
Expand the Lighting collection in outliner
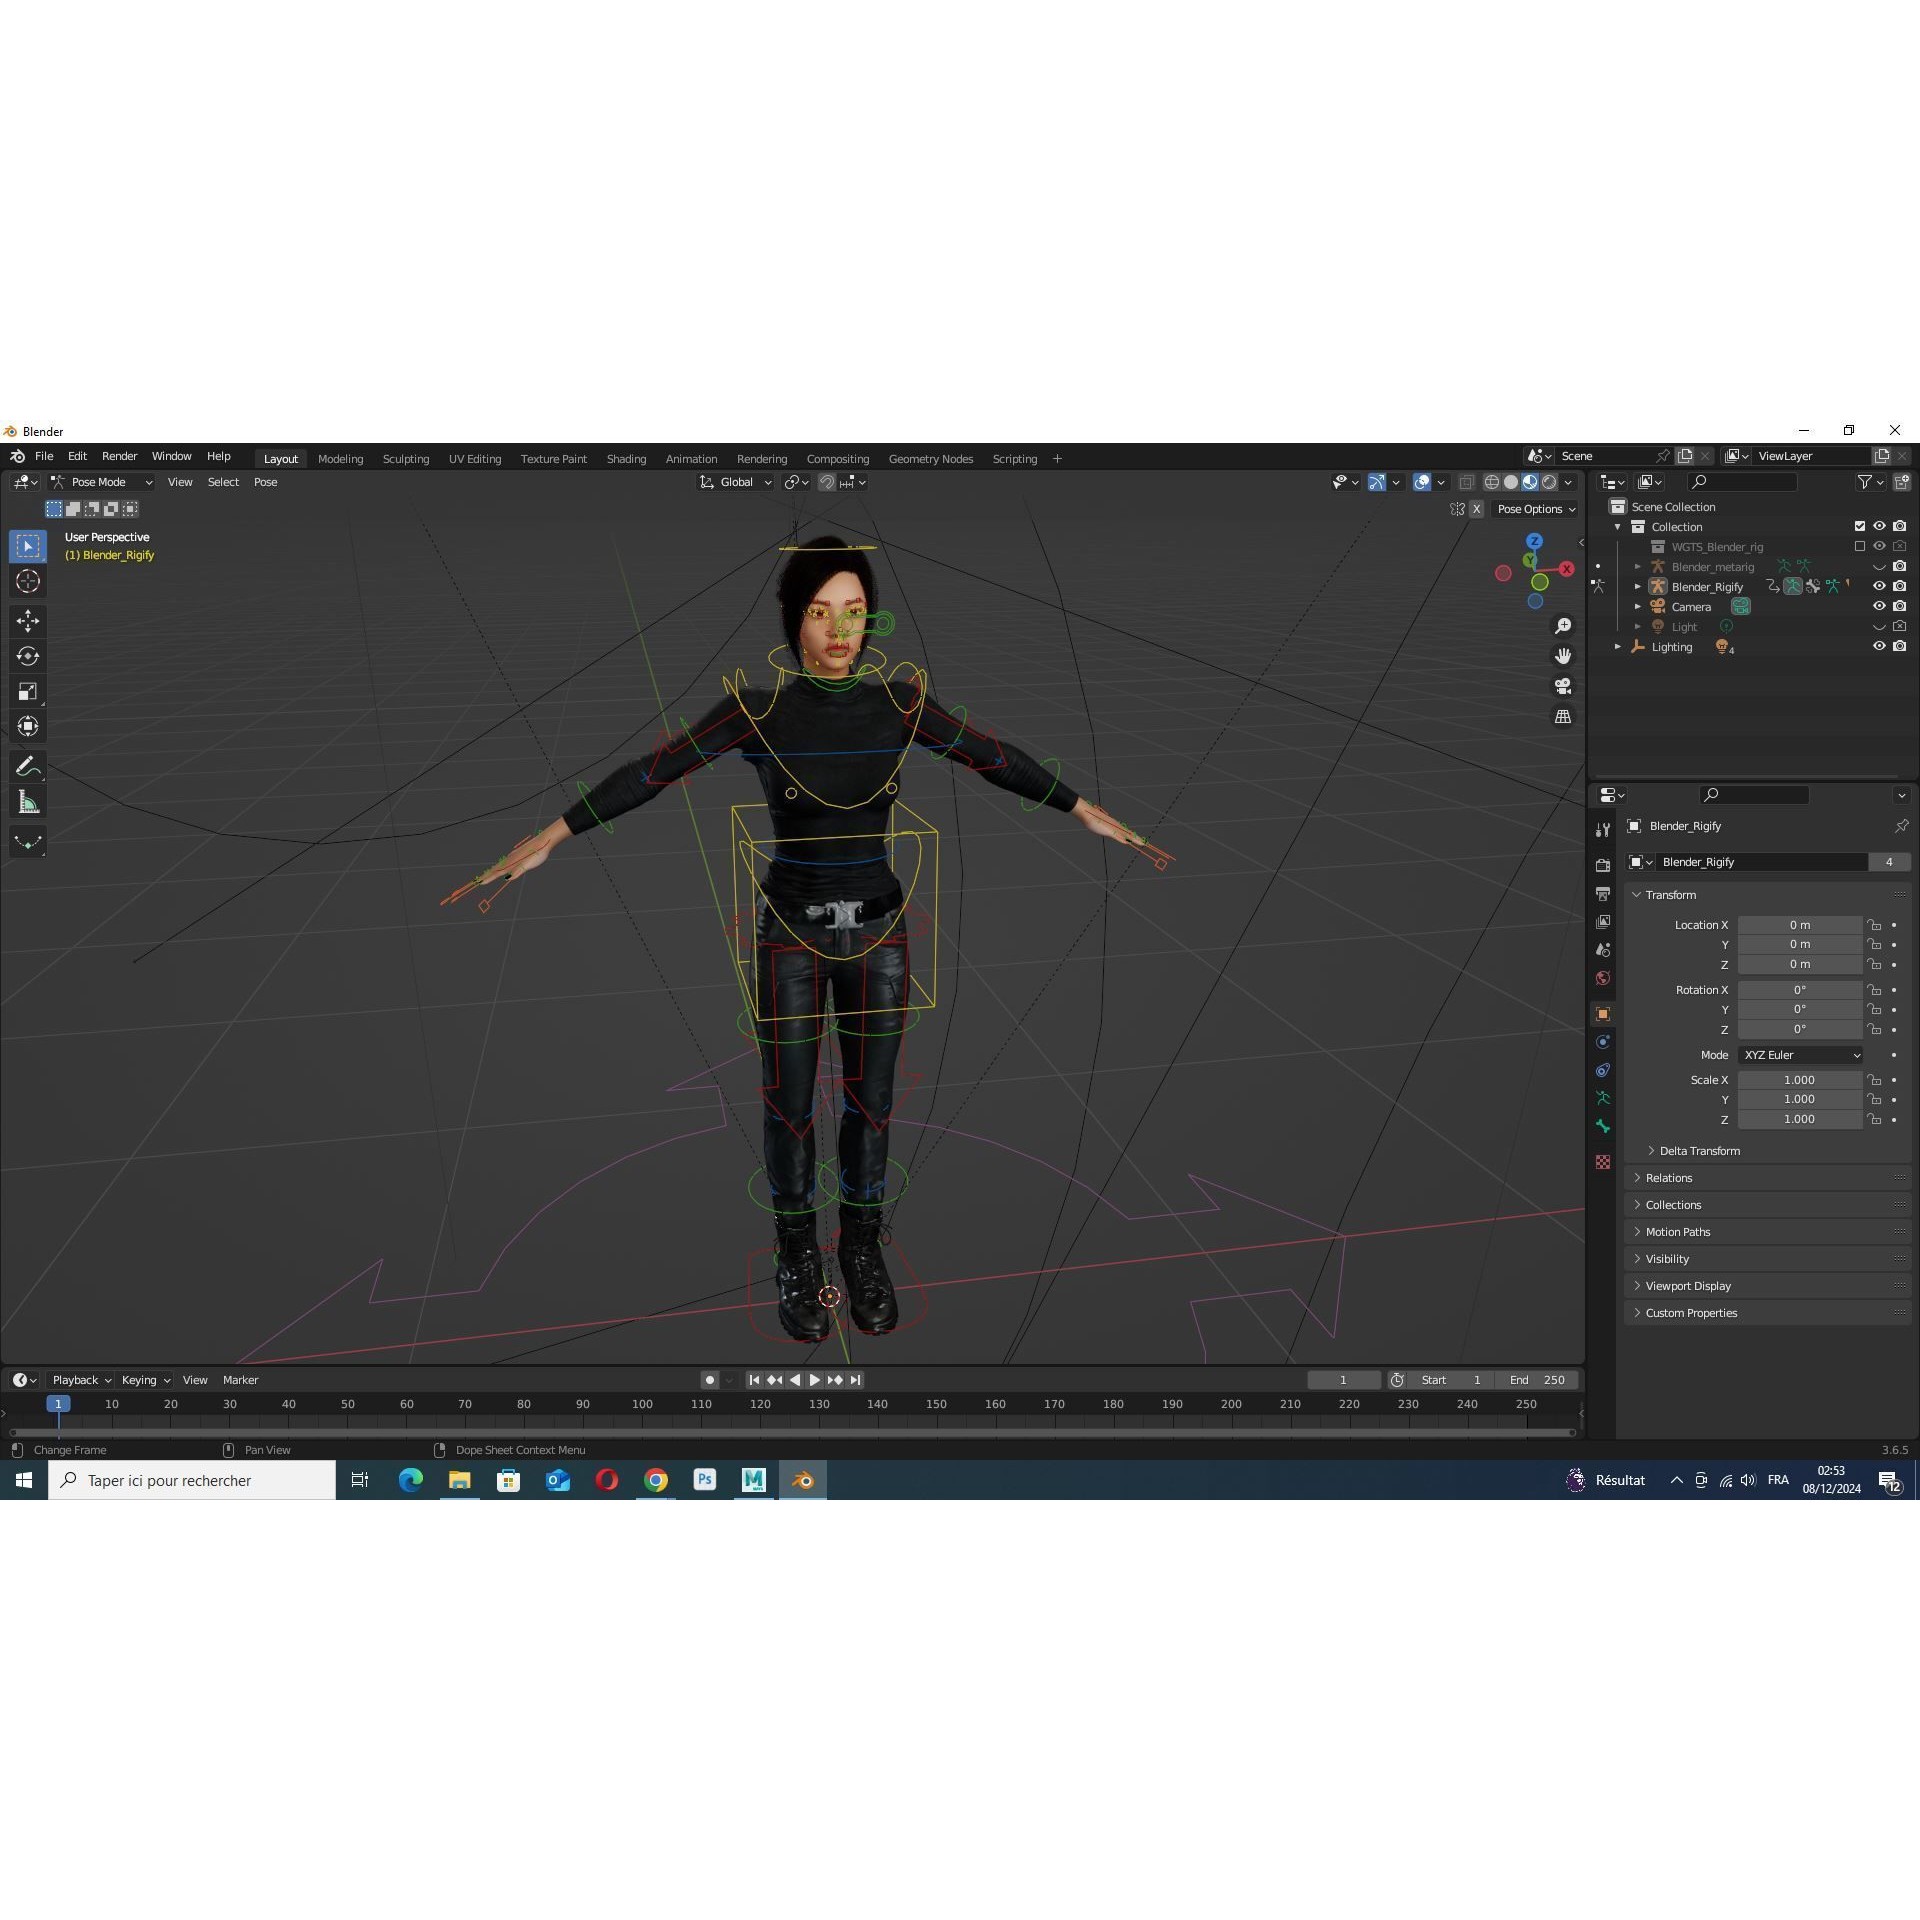tap(1618, 647)
